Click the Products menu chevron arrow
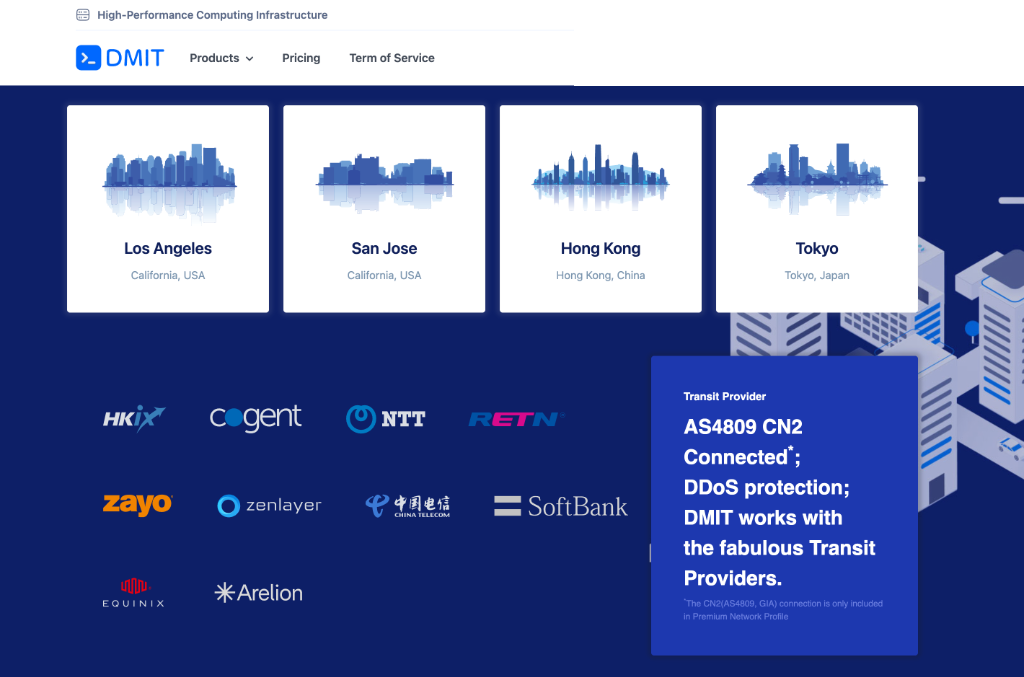This screenshot has width=1024, height=677. pyautogui.click(x=249, y=59)
